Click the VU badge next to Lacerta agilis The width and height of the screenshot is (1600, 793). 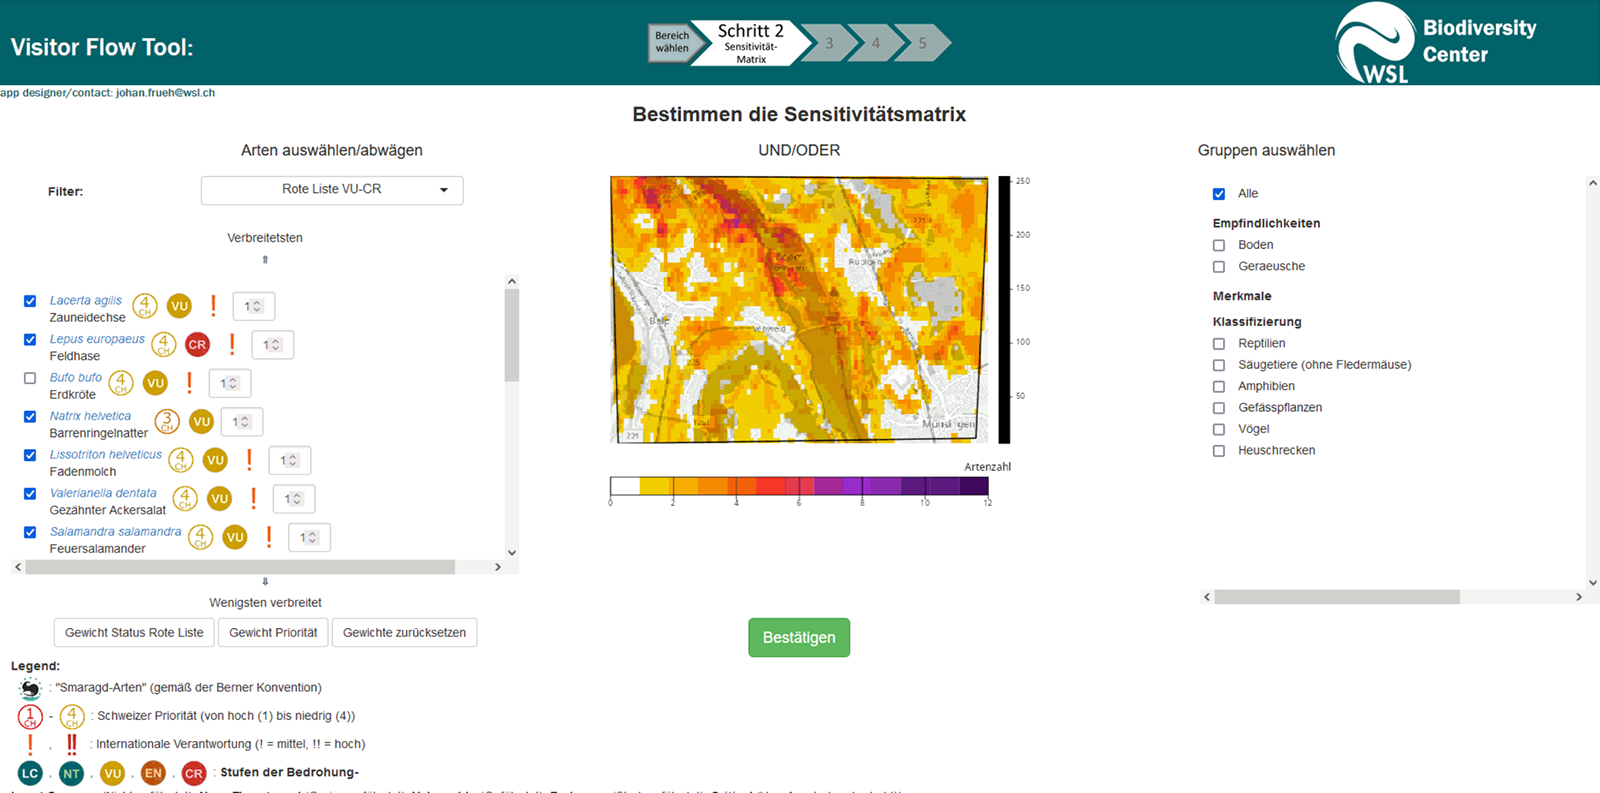179,306
